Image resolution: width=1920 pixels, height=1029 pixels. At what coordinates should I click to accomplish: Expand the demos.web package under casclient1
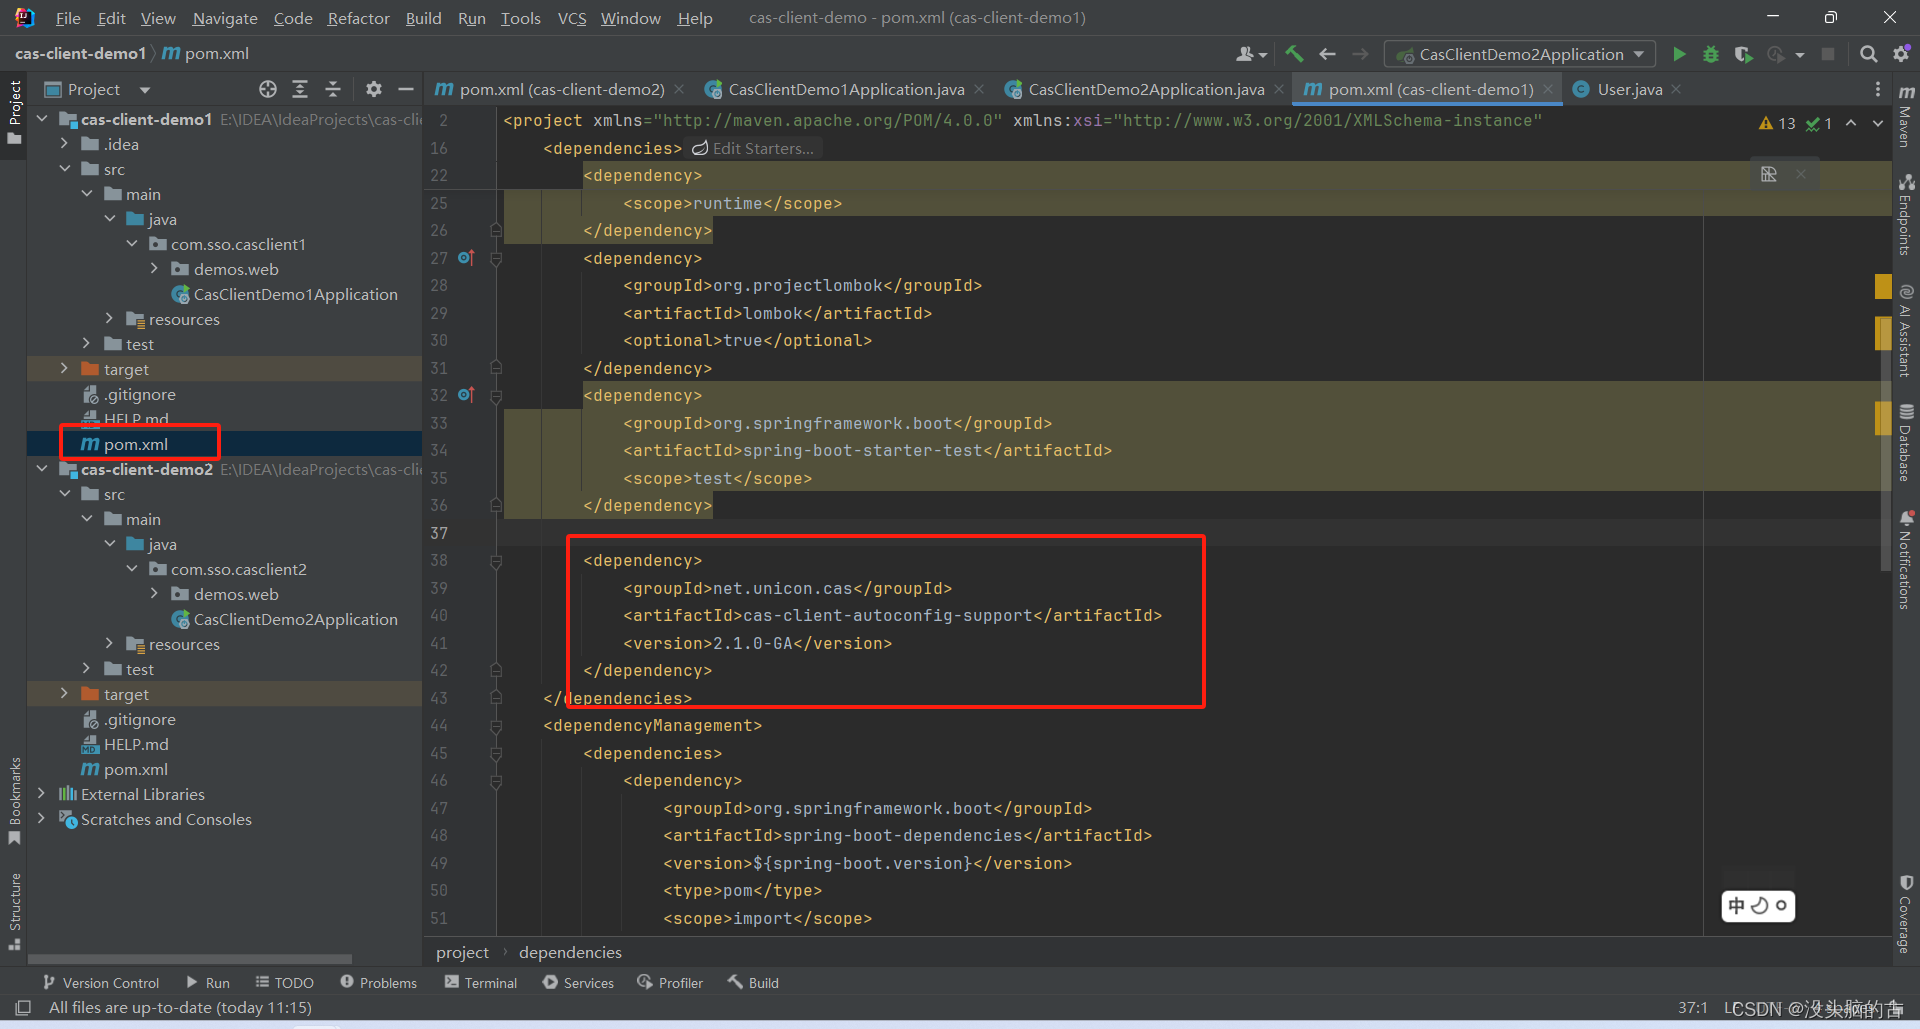(154, 269)
